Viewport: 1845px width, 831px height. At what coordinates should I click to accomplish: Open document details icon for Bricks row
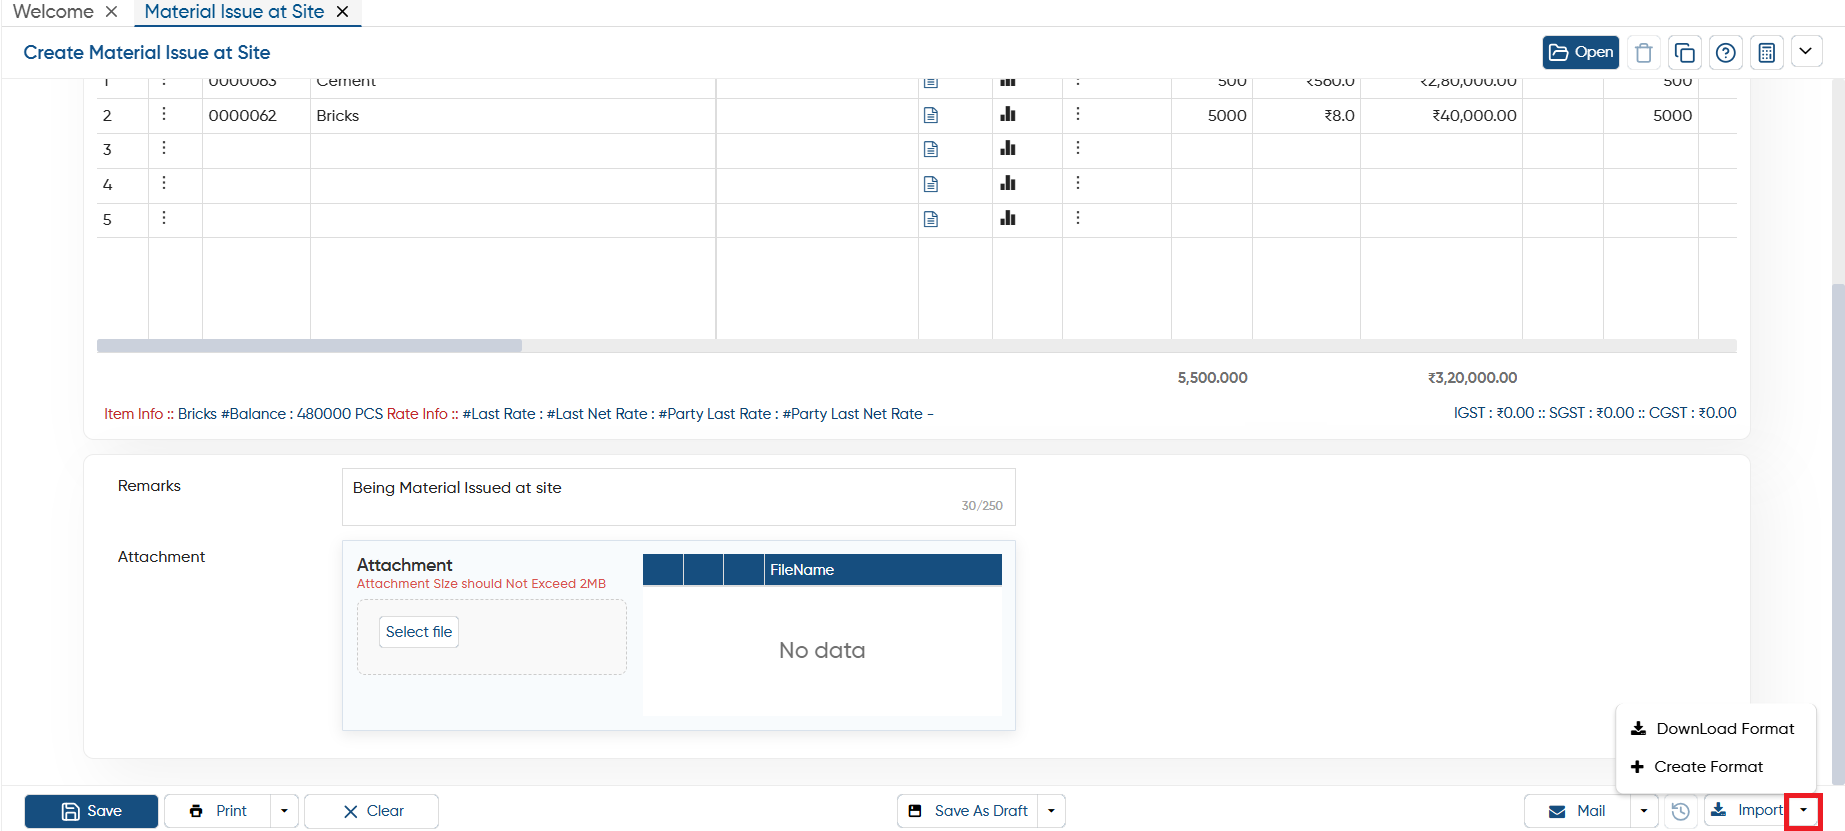931,115
